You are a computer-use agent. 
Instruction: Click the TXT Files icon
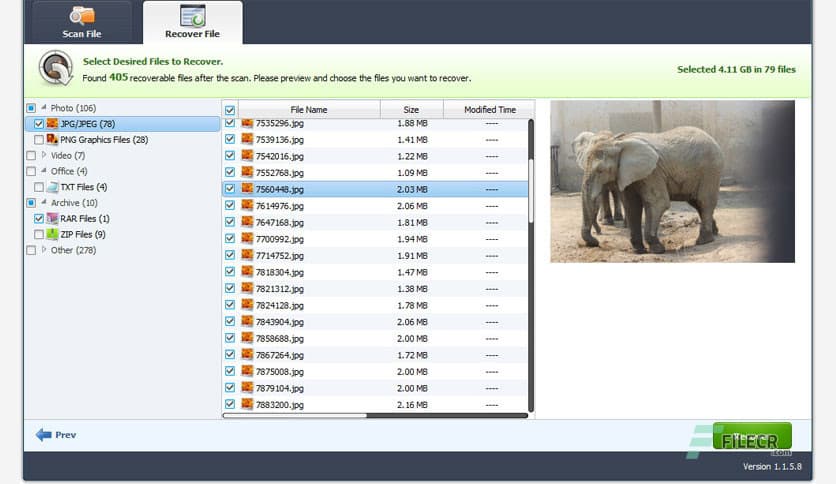[52, 187]
